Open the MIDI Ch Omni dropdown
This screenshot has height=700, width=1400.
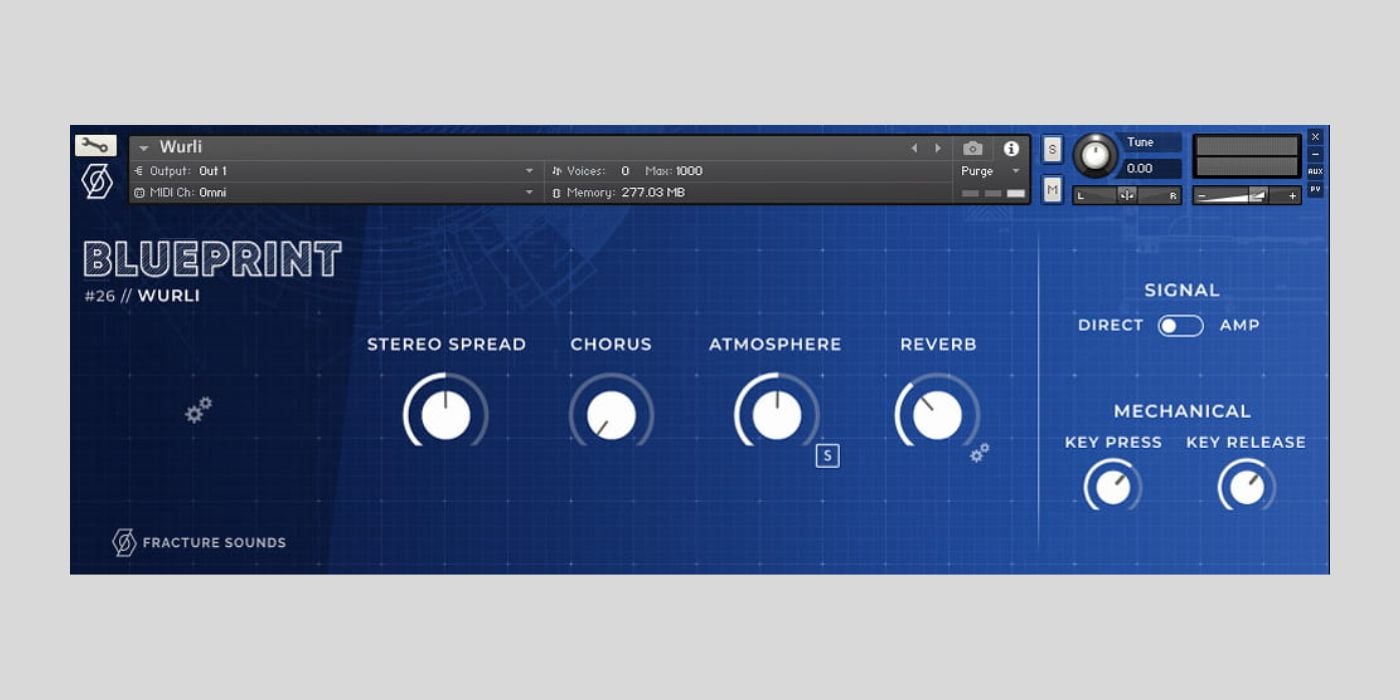coord(530,192)
